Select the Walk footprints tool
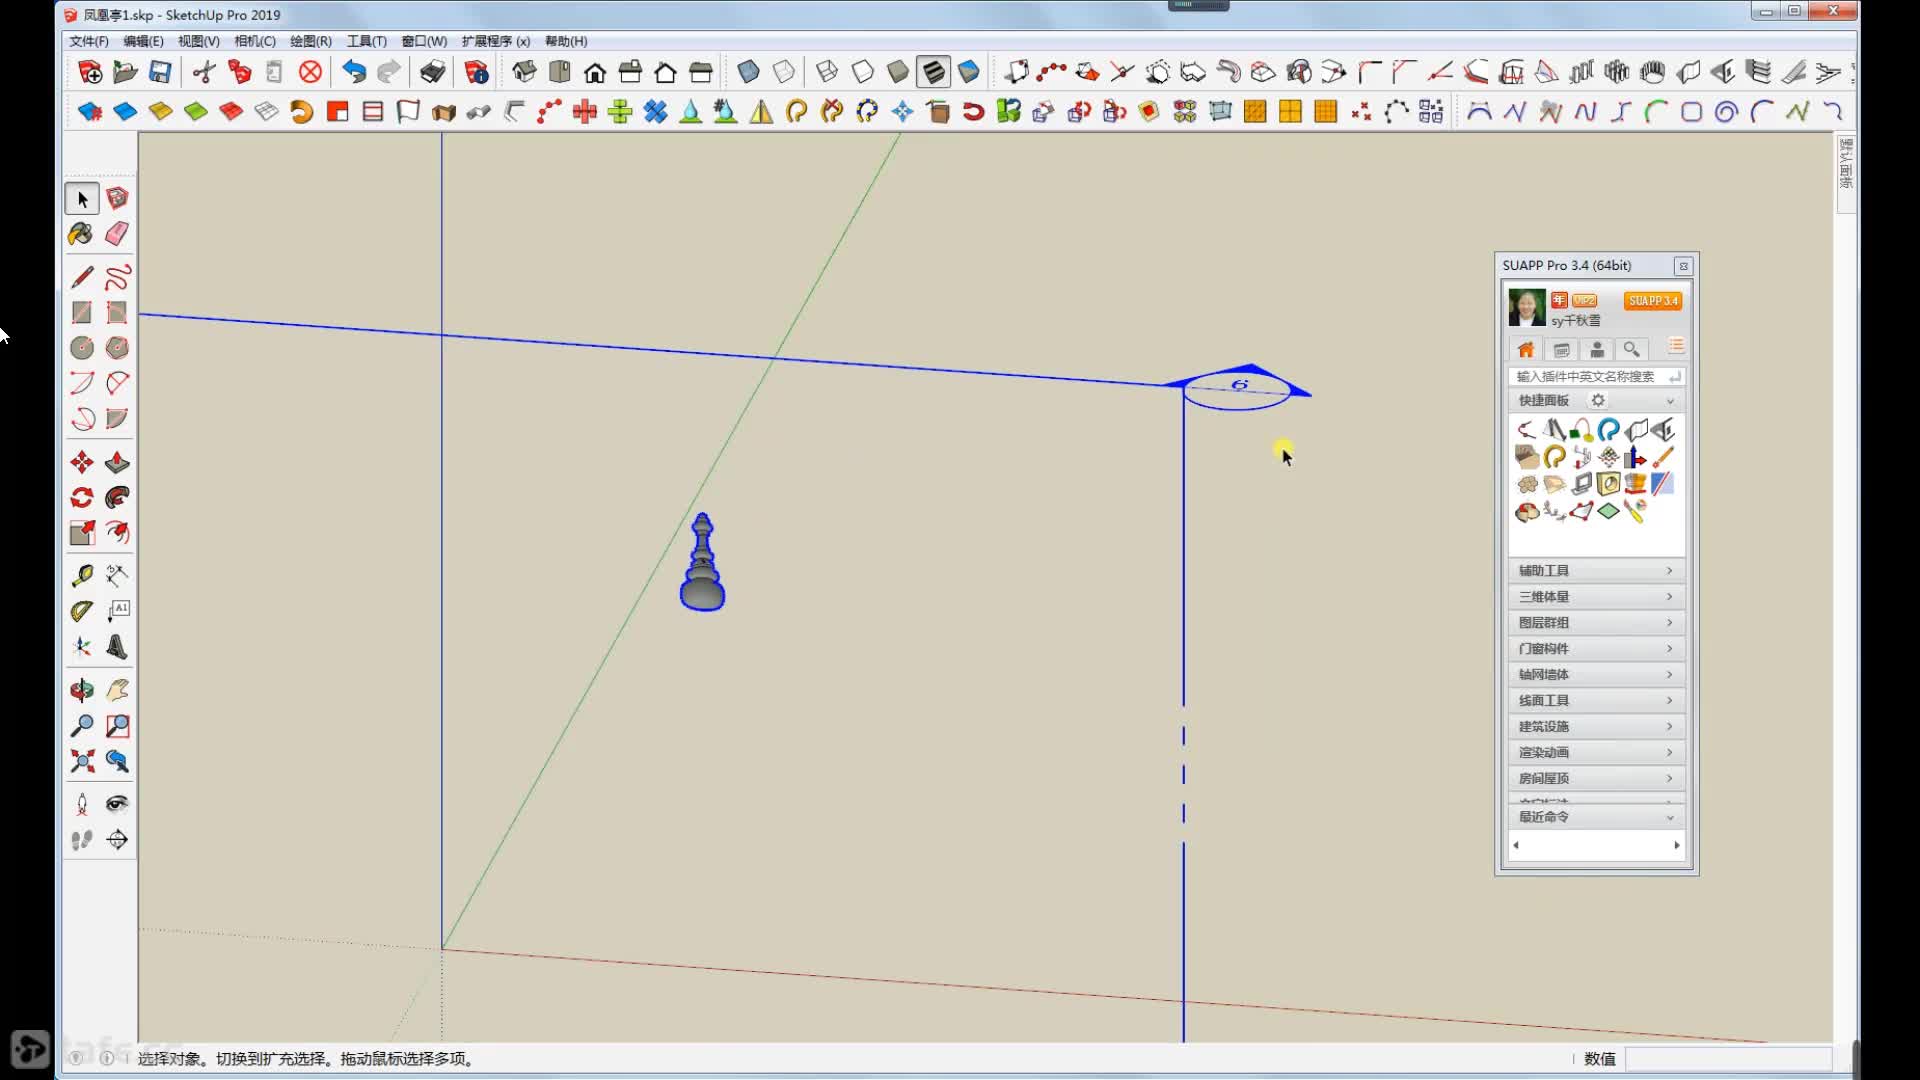 point(82,840)
